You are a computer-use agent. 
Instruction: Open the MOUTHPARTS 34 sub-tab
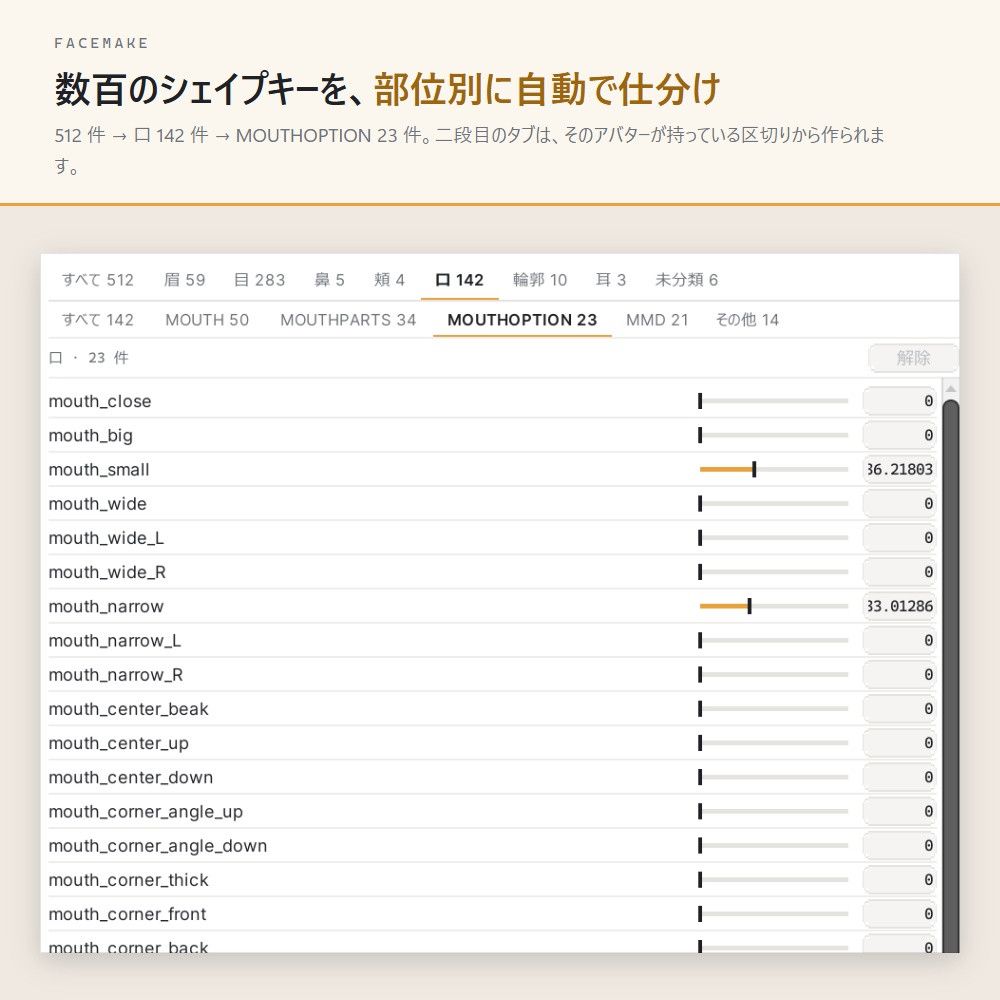tap(348, 320)
